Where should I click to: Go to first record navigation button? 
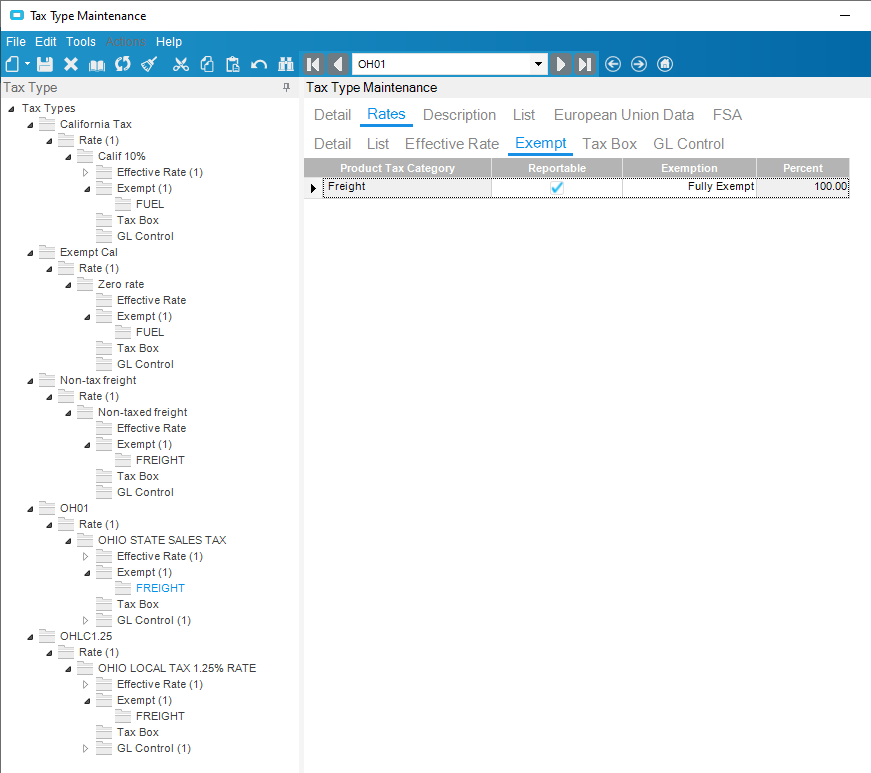(x=313, y=64)
